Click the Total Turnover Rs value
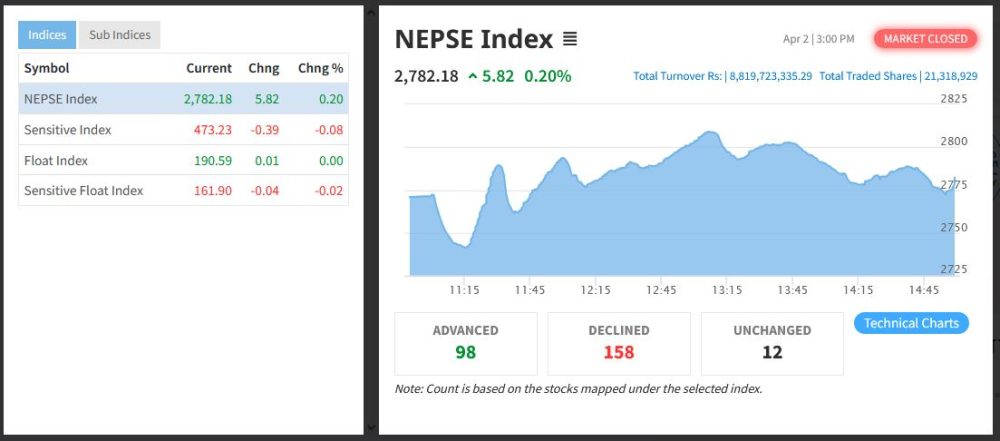The image size is (1000, 441). click(x=769, y=76)
